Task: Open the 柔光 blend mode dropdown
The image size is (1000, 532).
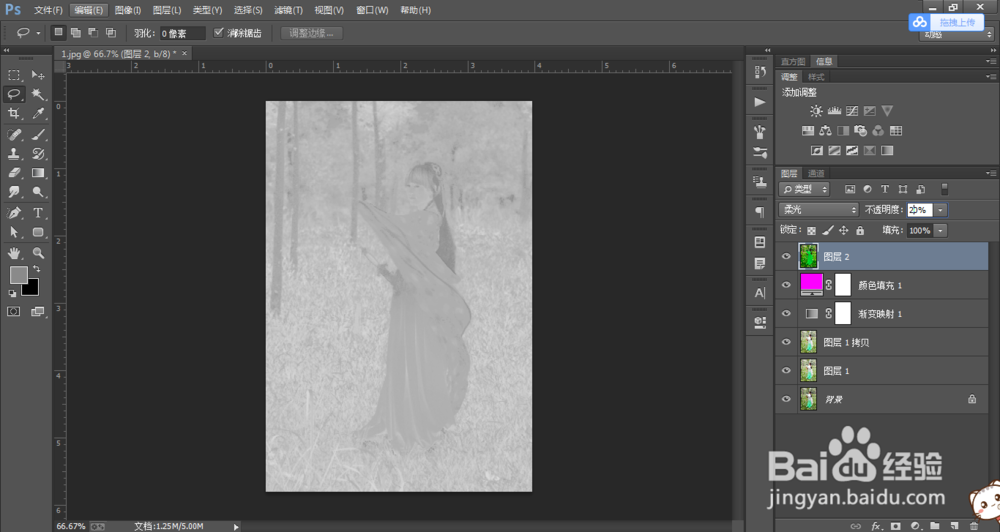Action: point(819,209)
